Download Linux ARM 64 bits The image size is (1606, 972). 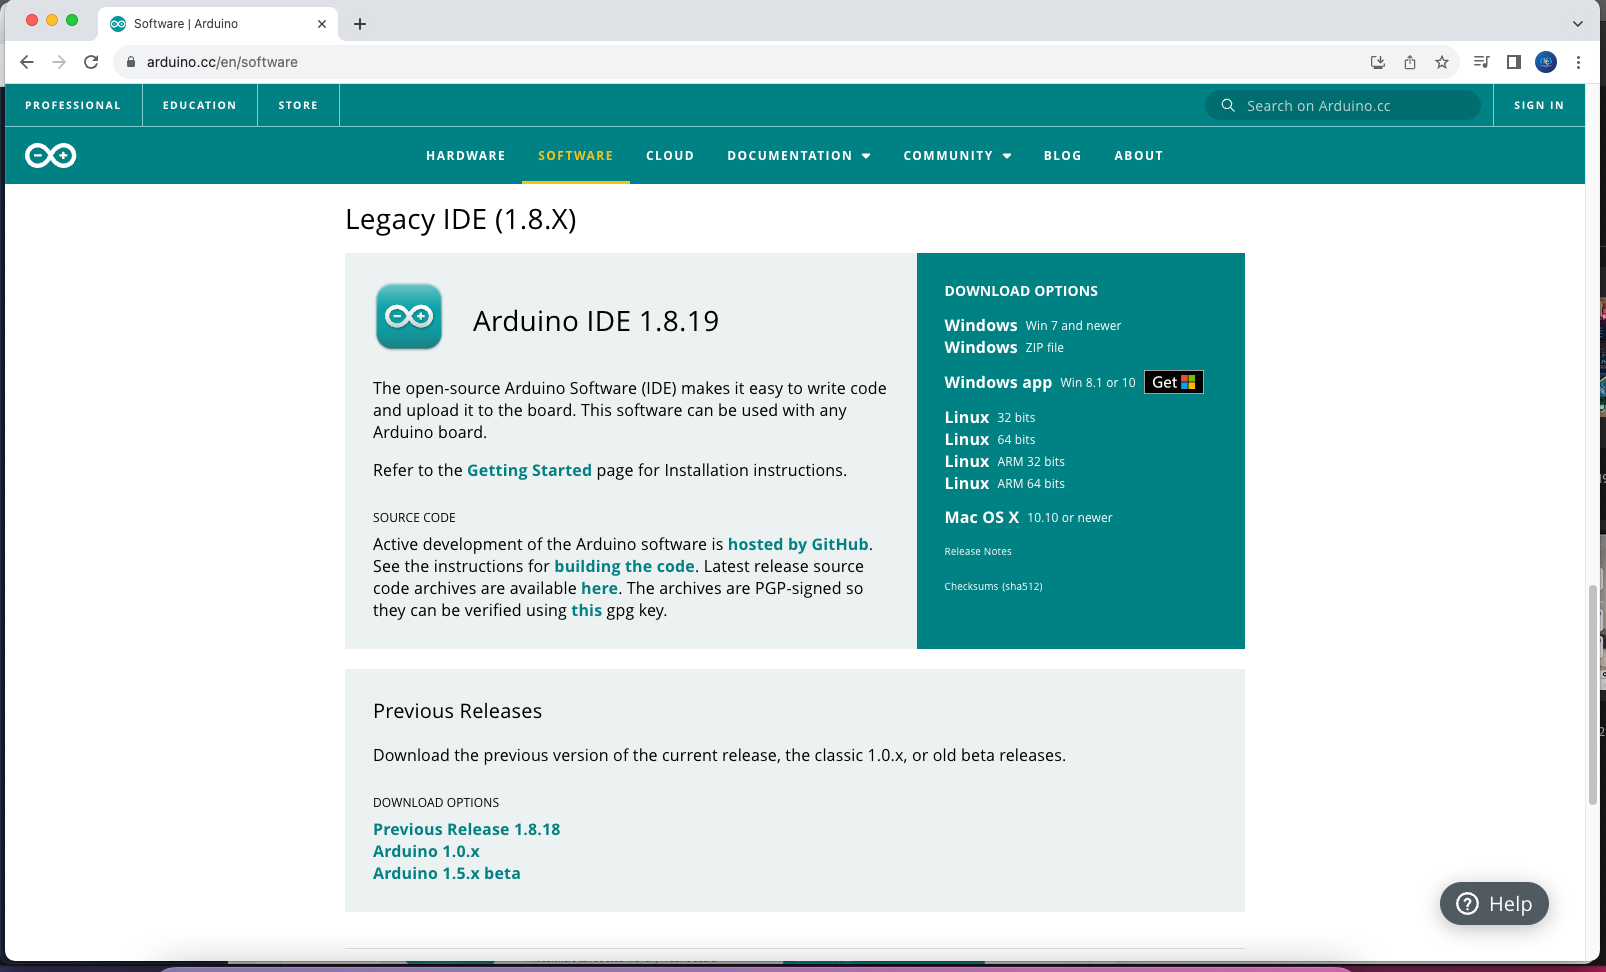point(1005,483)
